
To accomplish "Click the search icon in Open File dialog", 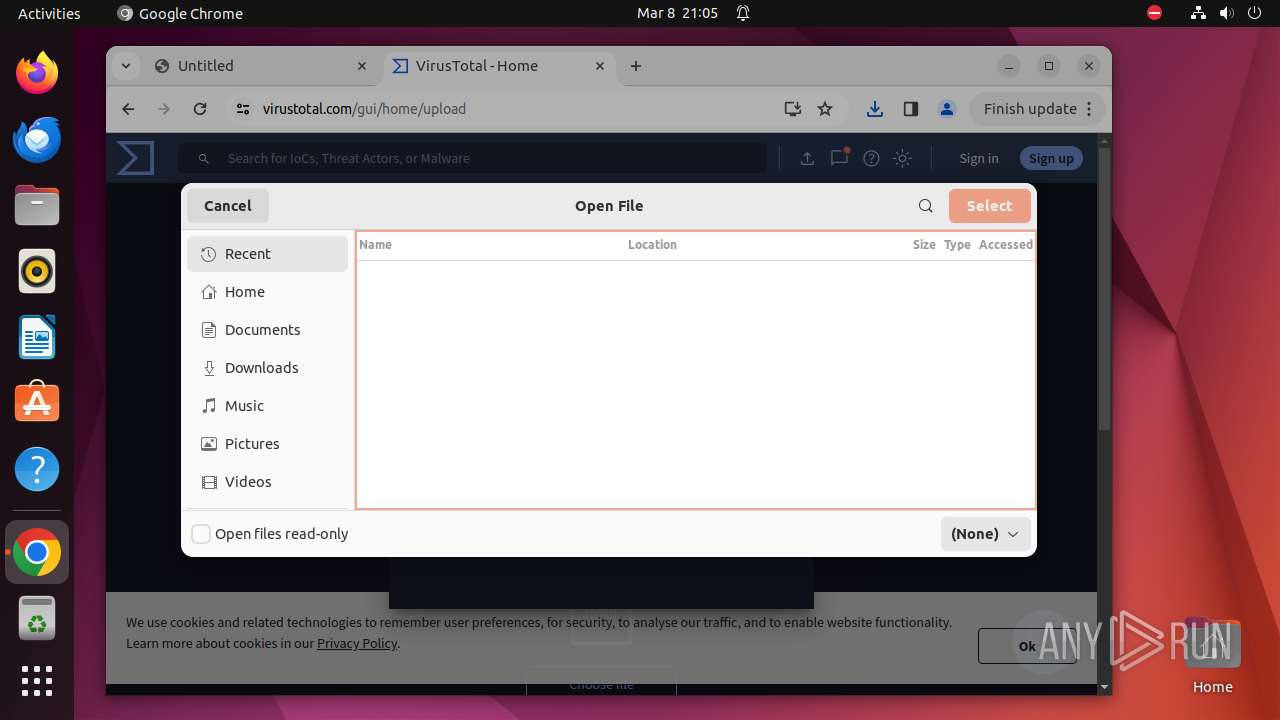I will [x=926, y=206].
